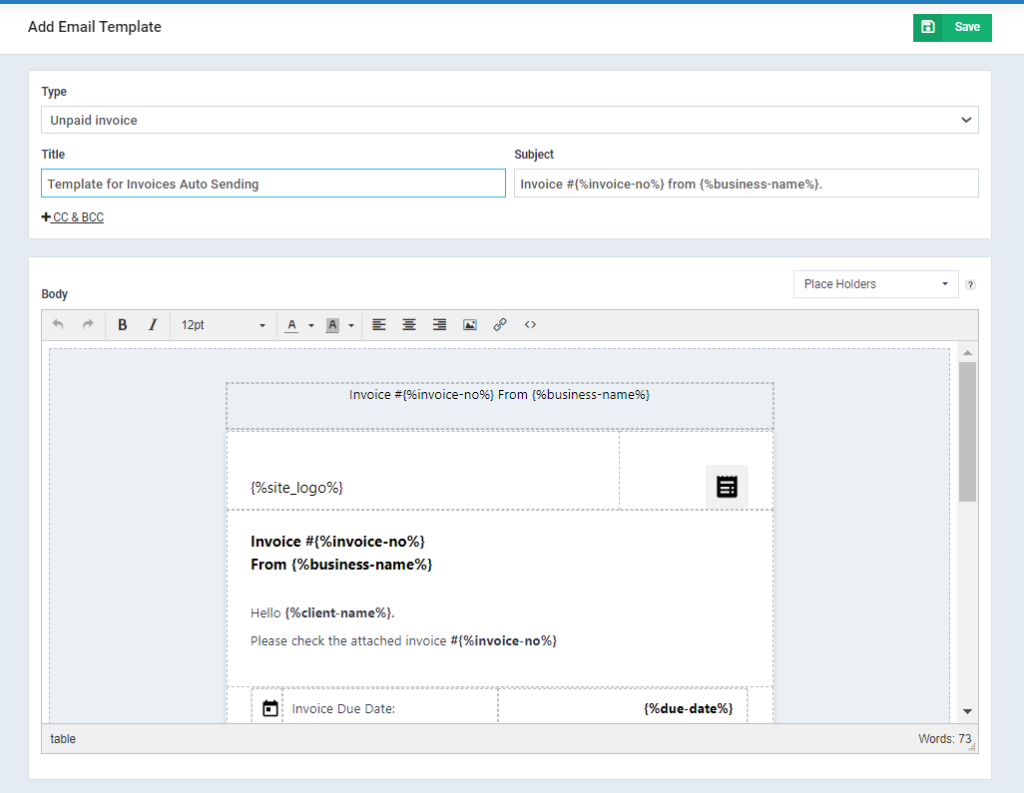Click the calendar icon beside Invoice Due Date
Viewport: 1024px width, 793px height.
click(x=270, y=708)
